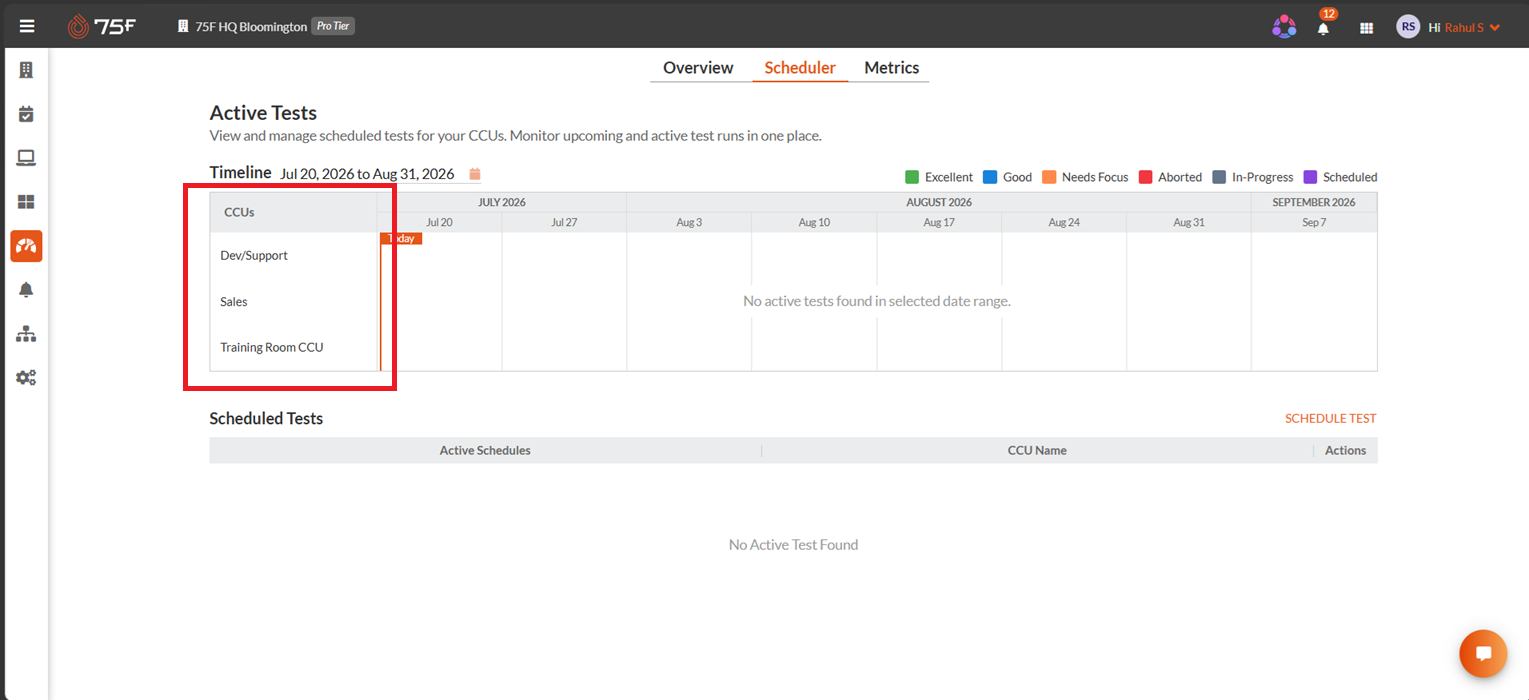The height and width of the screenshot is (700, 1529).
Task: Switch to the Scheduler tab
Action: [800, 68]
